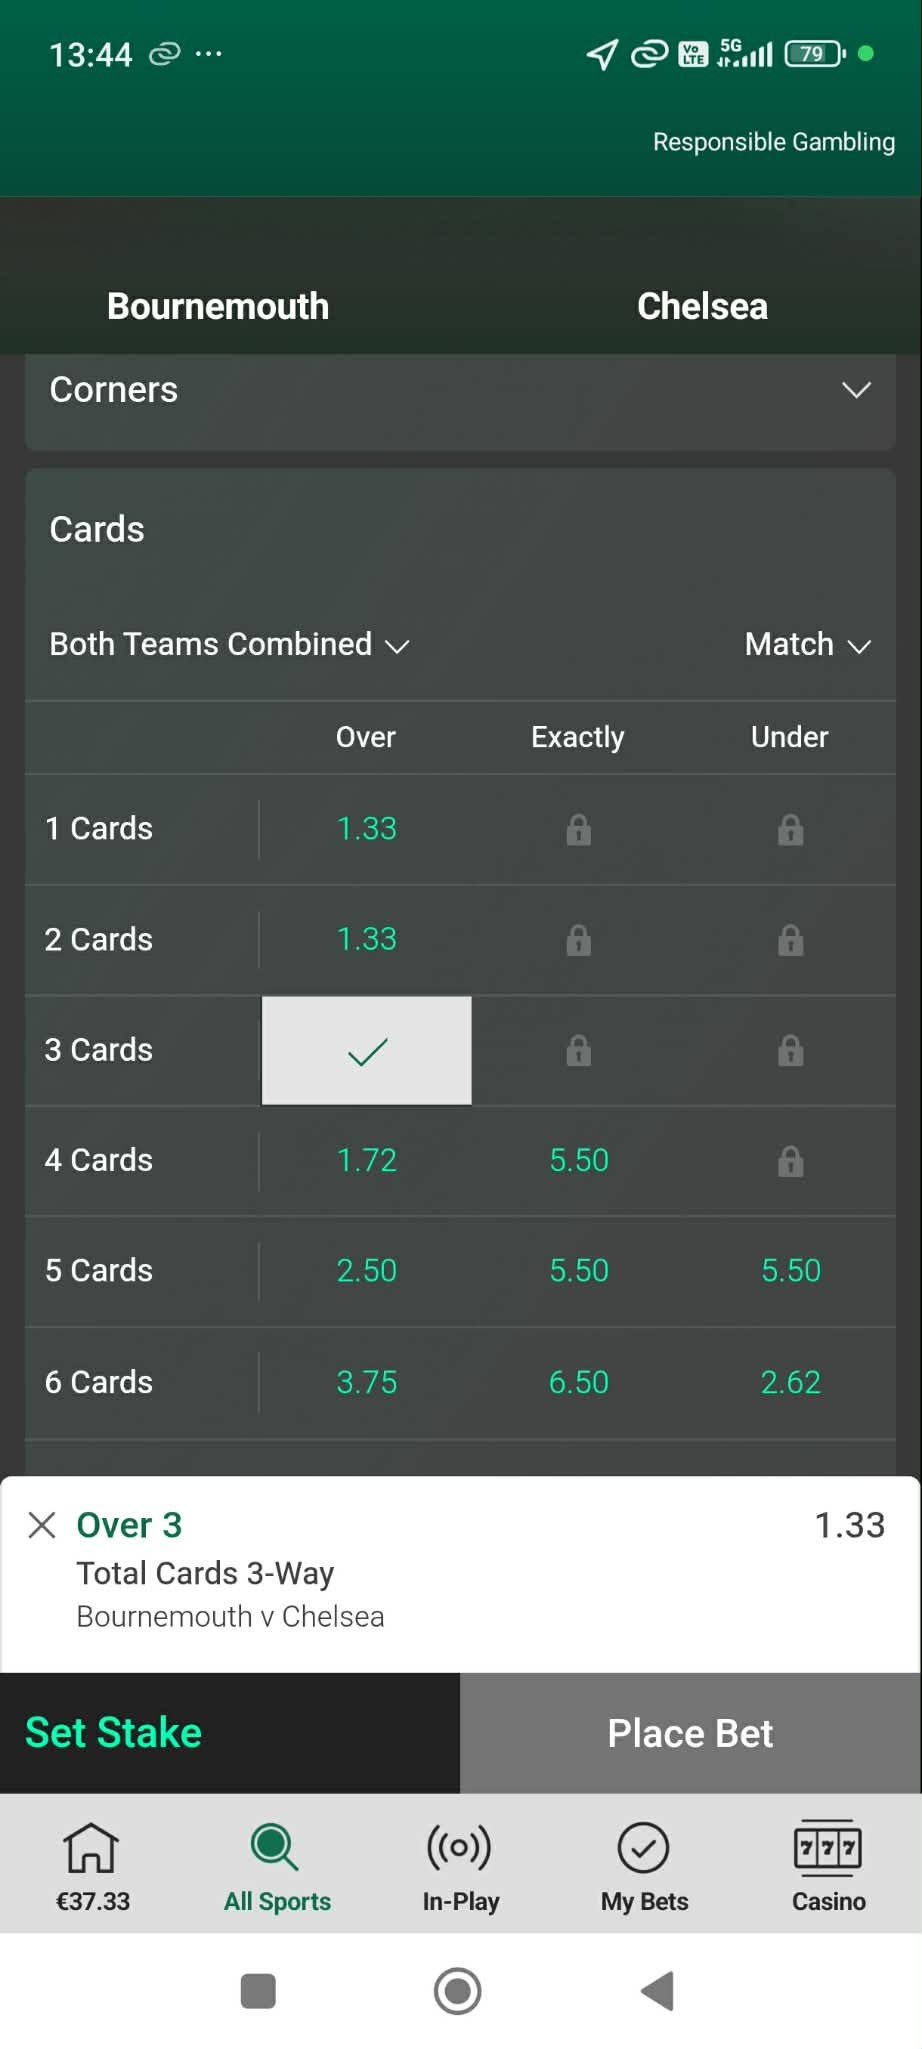The width and height of the screenshot is (922, 2049).
Task: Tap the Android recent apps square
Action: (x=258, y=1990)
